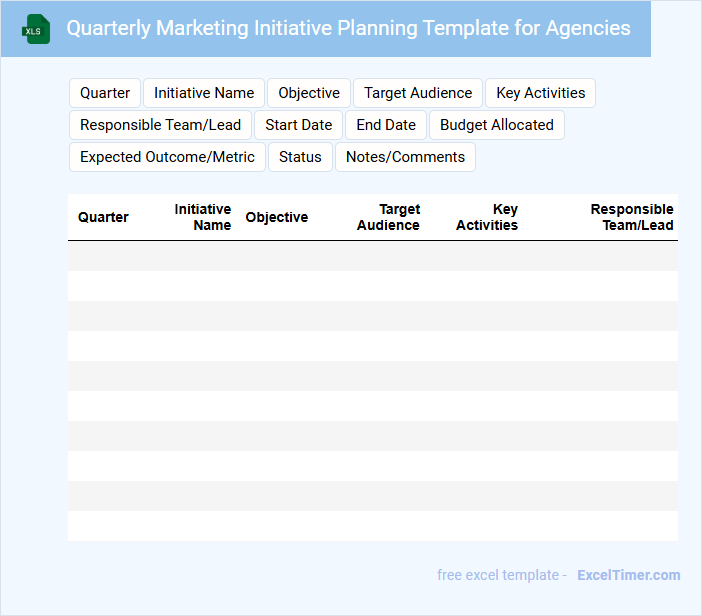This screenshot has height=616, width=702.
Task: Click the Target Audience column header
Action: tap(389, 217)
